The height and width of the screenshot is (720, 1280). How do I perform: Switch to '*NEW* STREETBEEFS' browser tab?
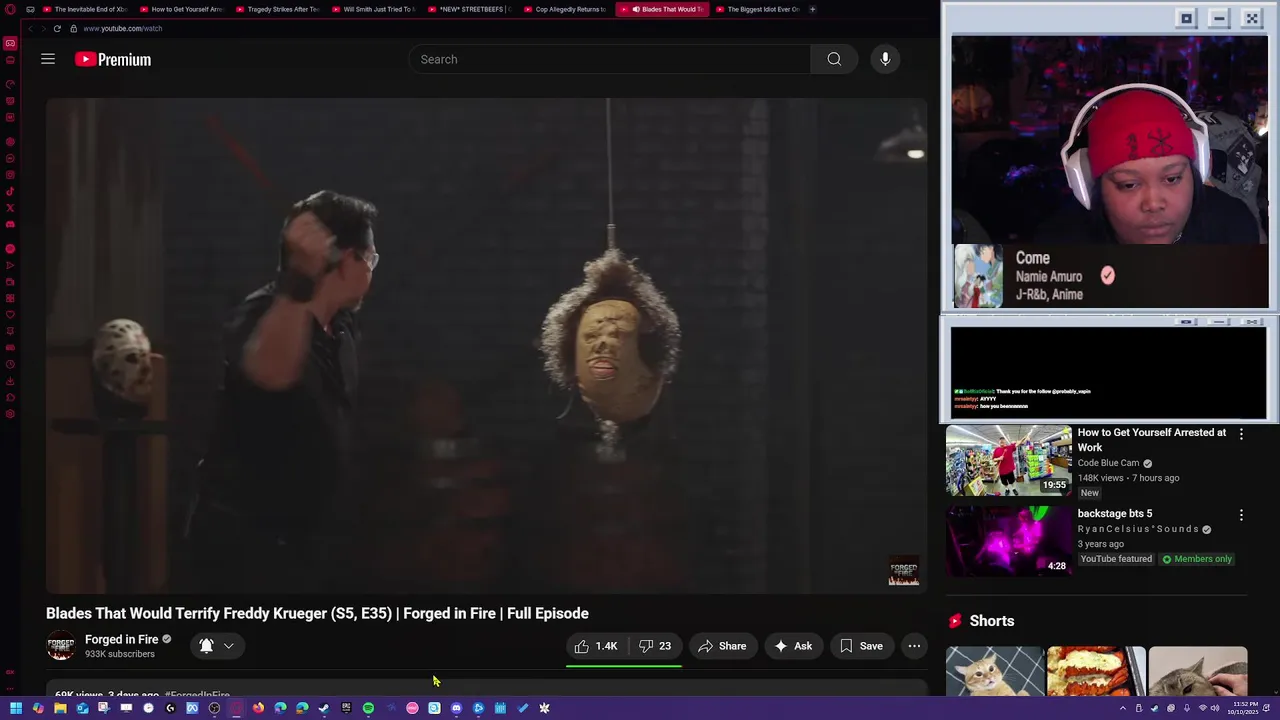click(x=469, y=9)
